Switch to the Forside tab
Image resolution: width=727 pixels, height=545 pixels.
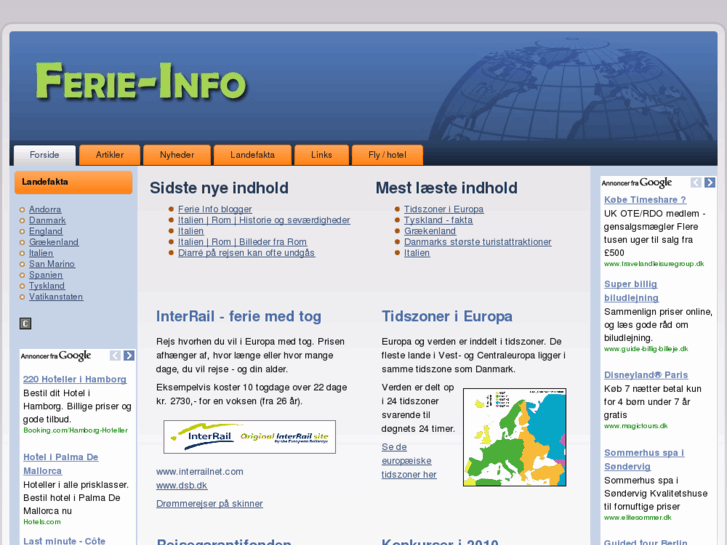click(x=45, y=155)
